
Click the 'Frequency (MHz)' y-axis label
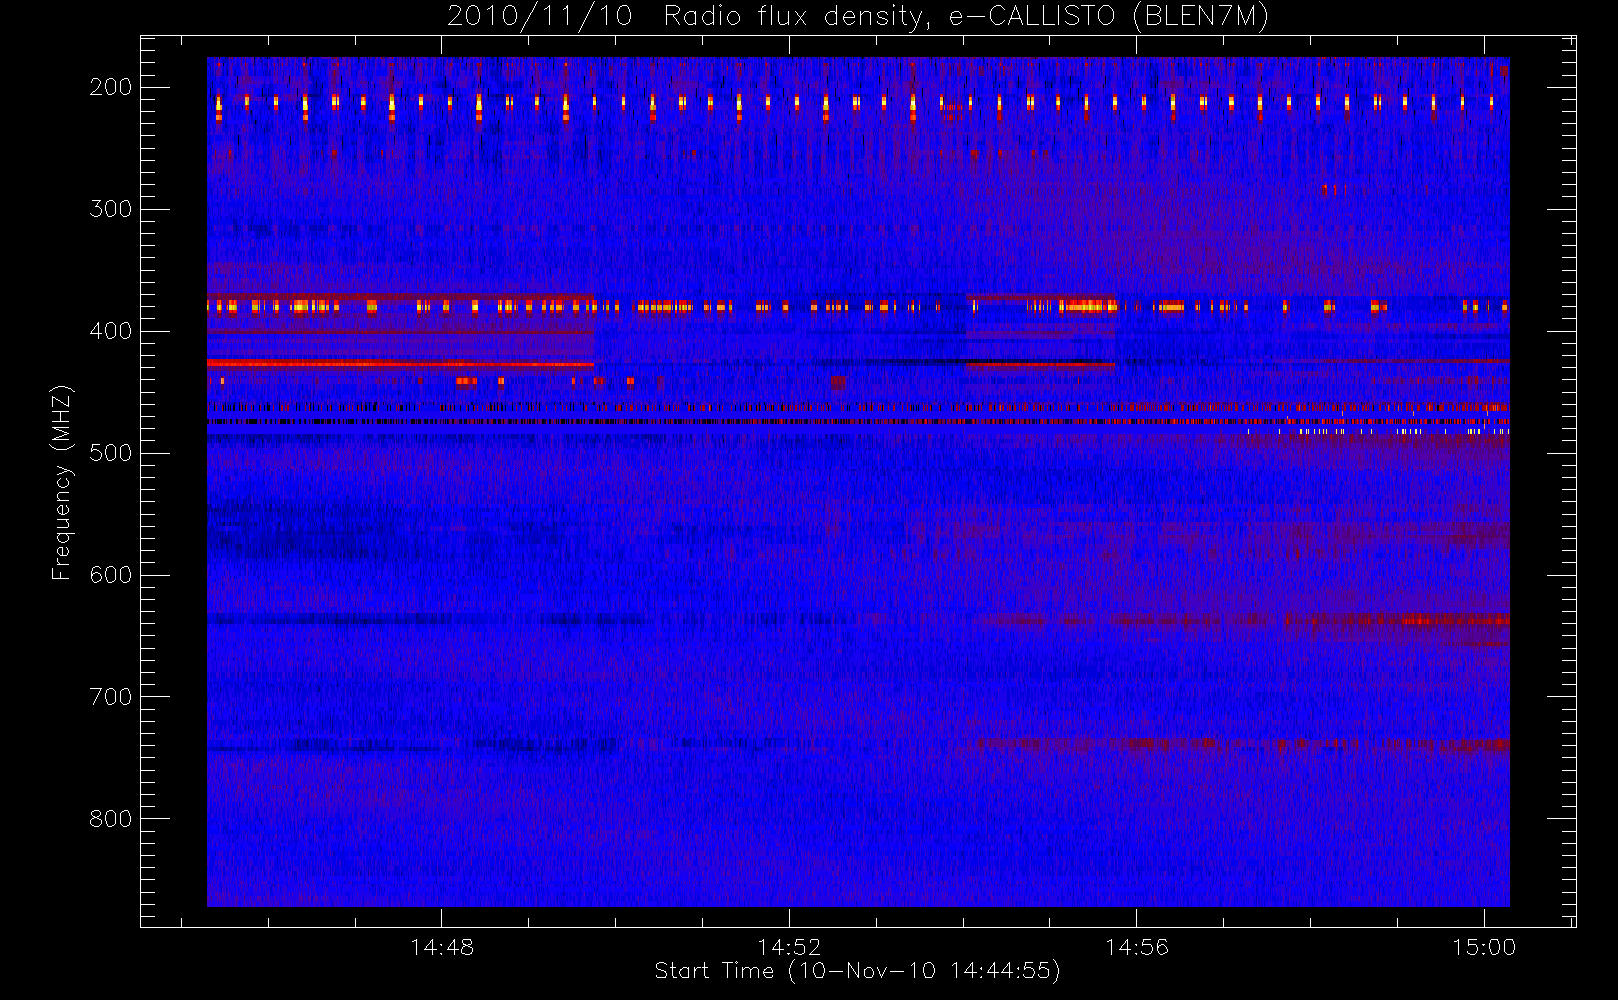62,482
